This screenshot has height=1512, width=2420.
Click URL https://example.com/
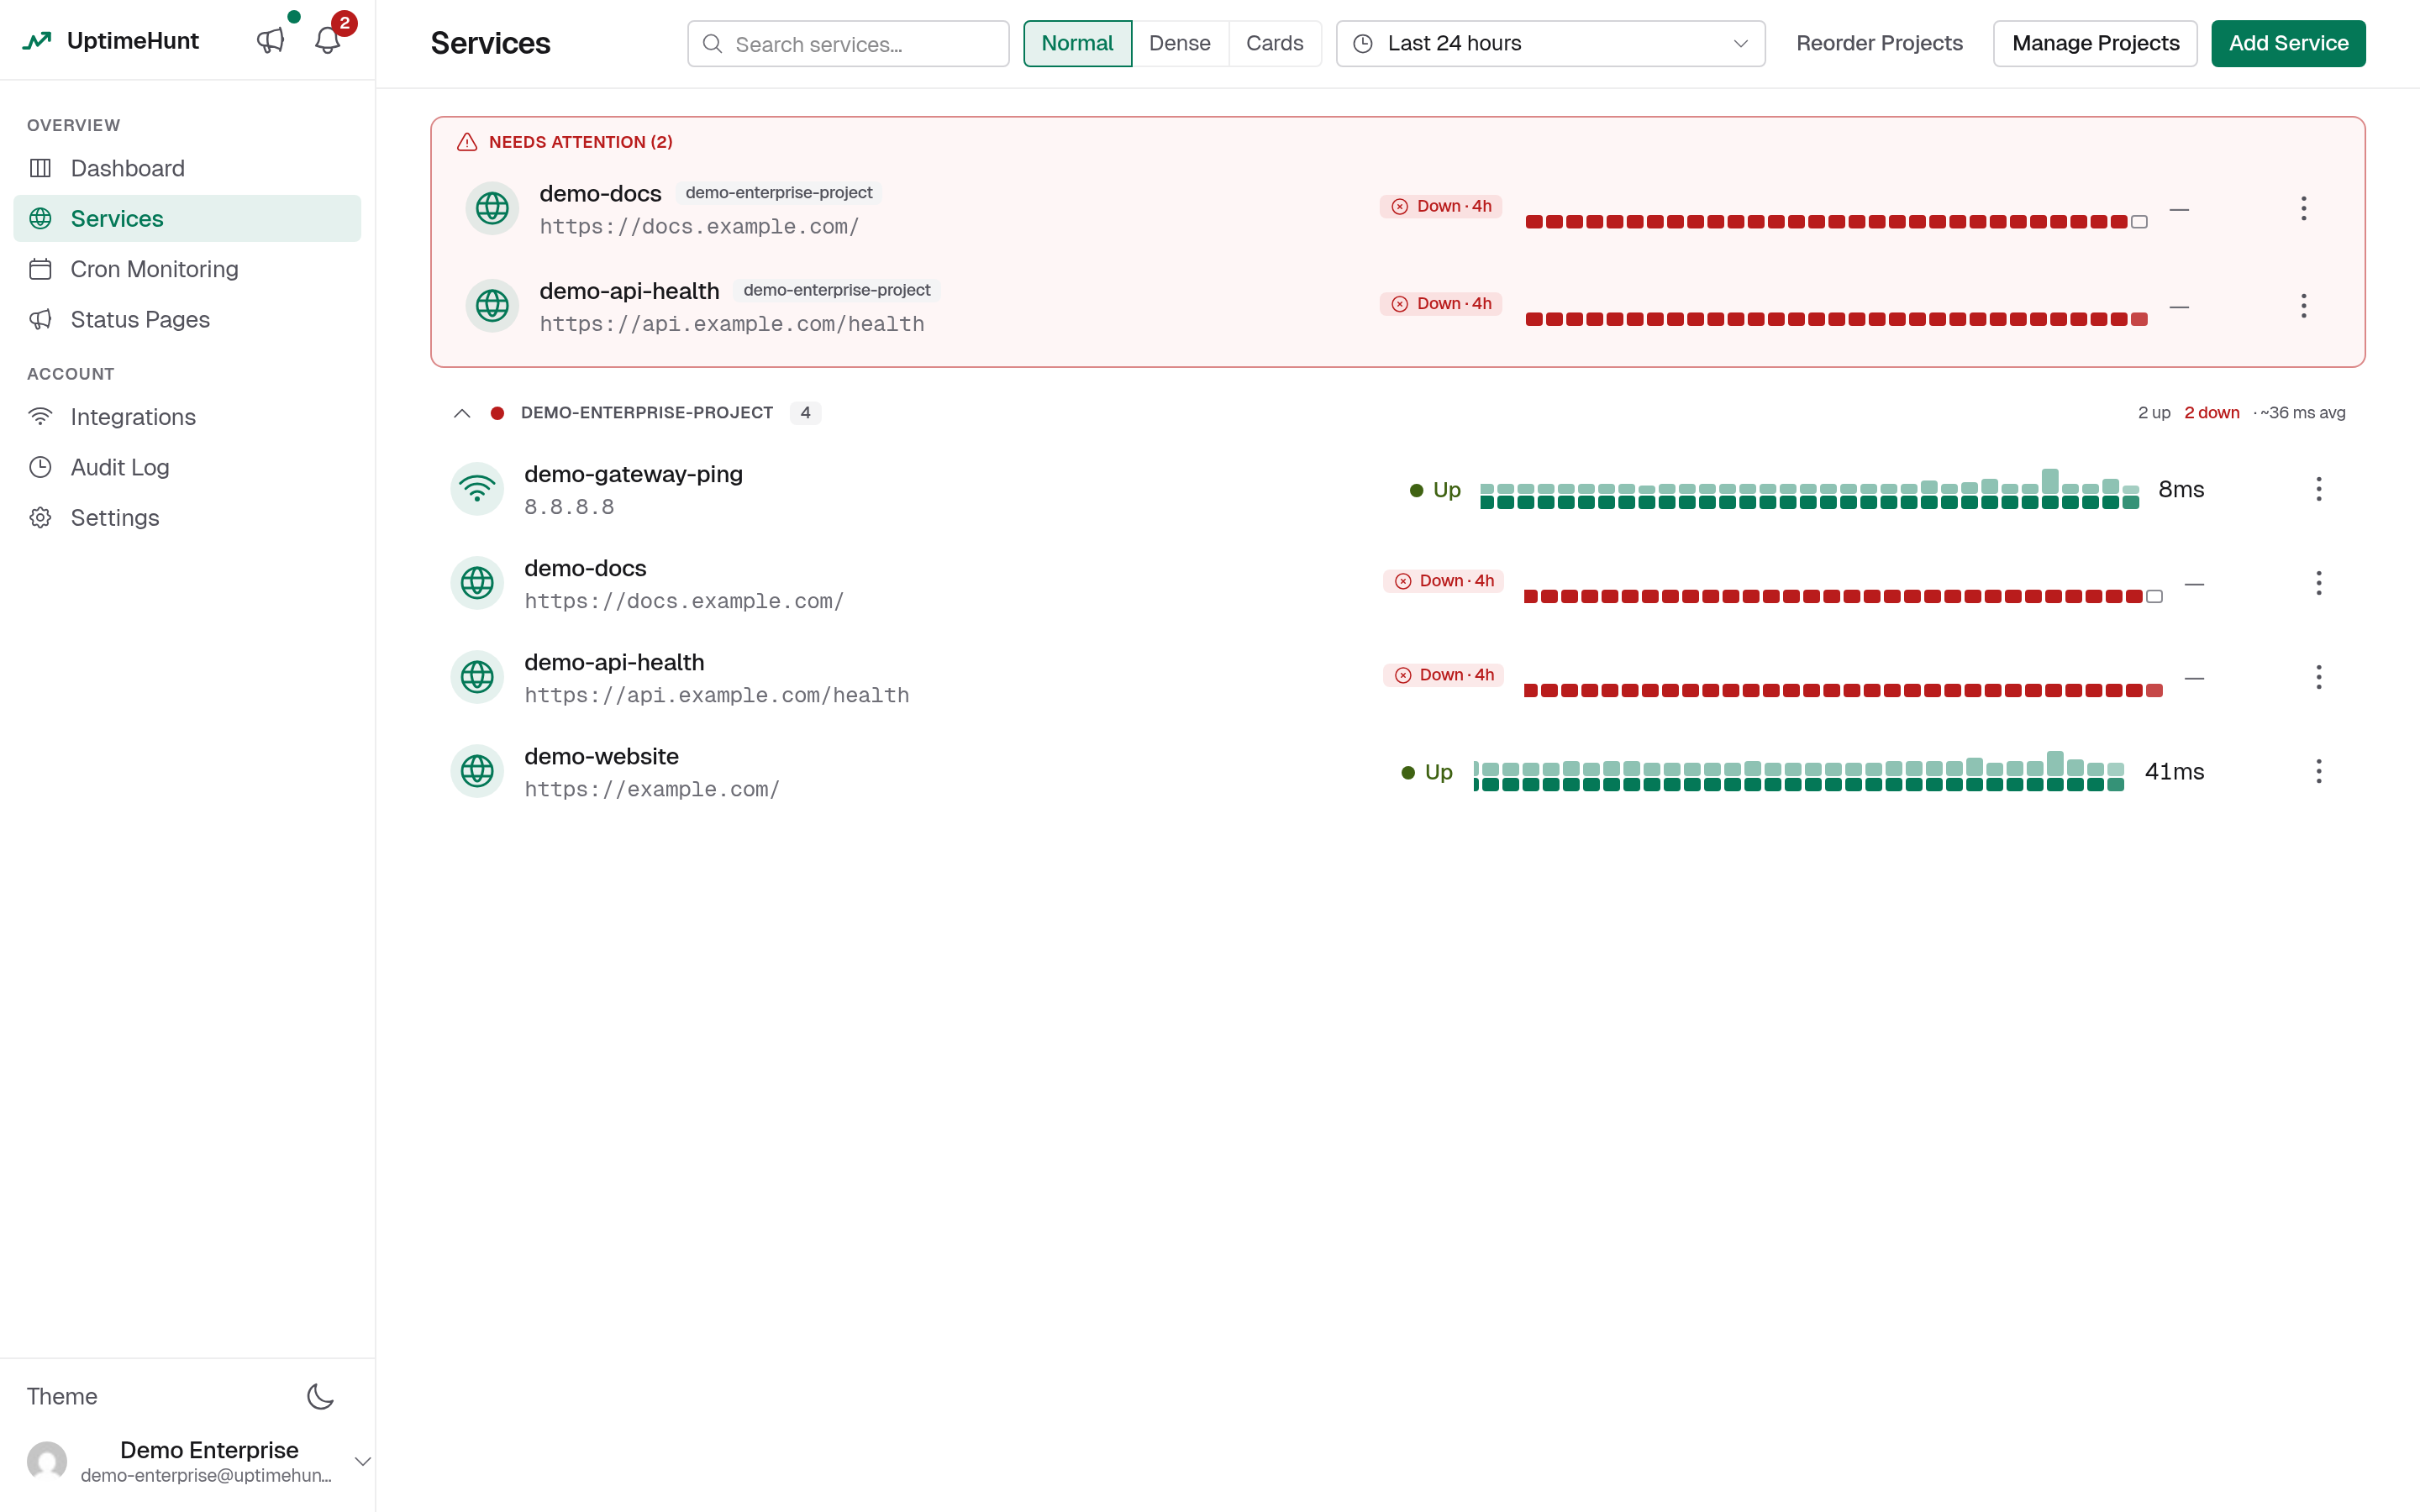(652, 789)
